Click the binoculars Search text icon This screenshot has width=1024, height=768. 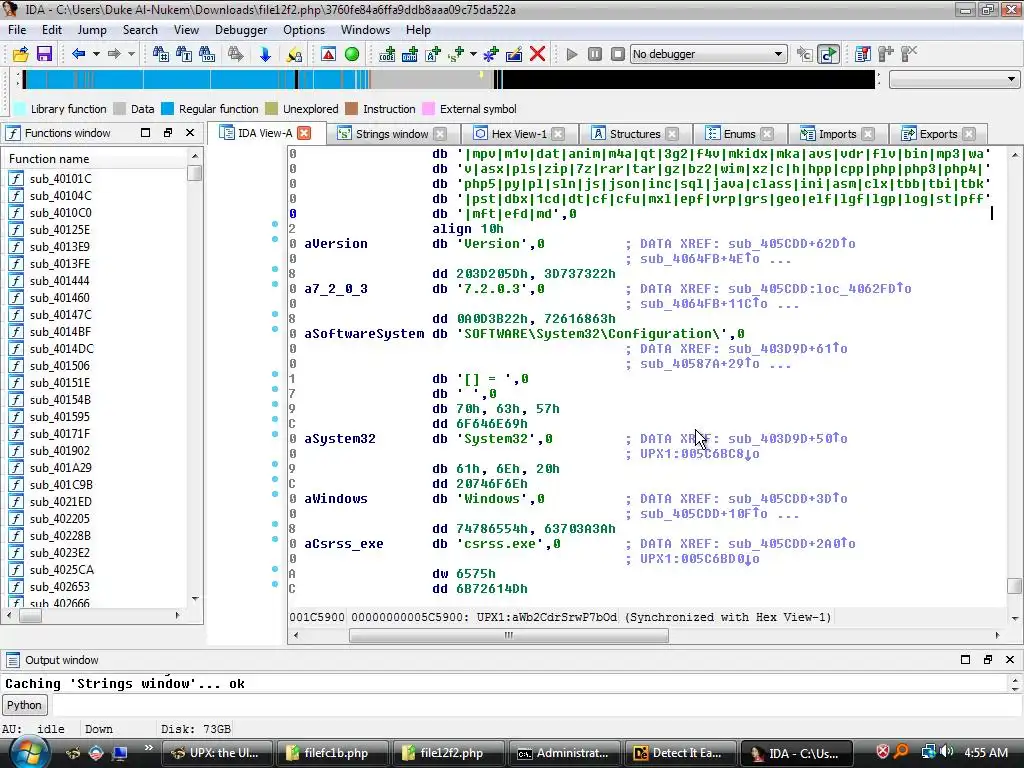click(160, 54)
